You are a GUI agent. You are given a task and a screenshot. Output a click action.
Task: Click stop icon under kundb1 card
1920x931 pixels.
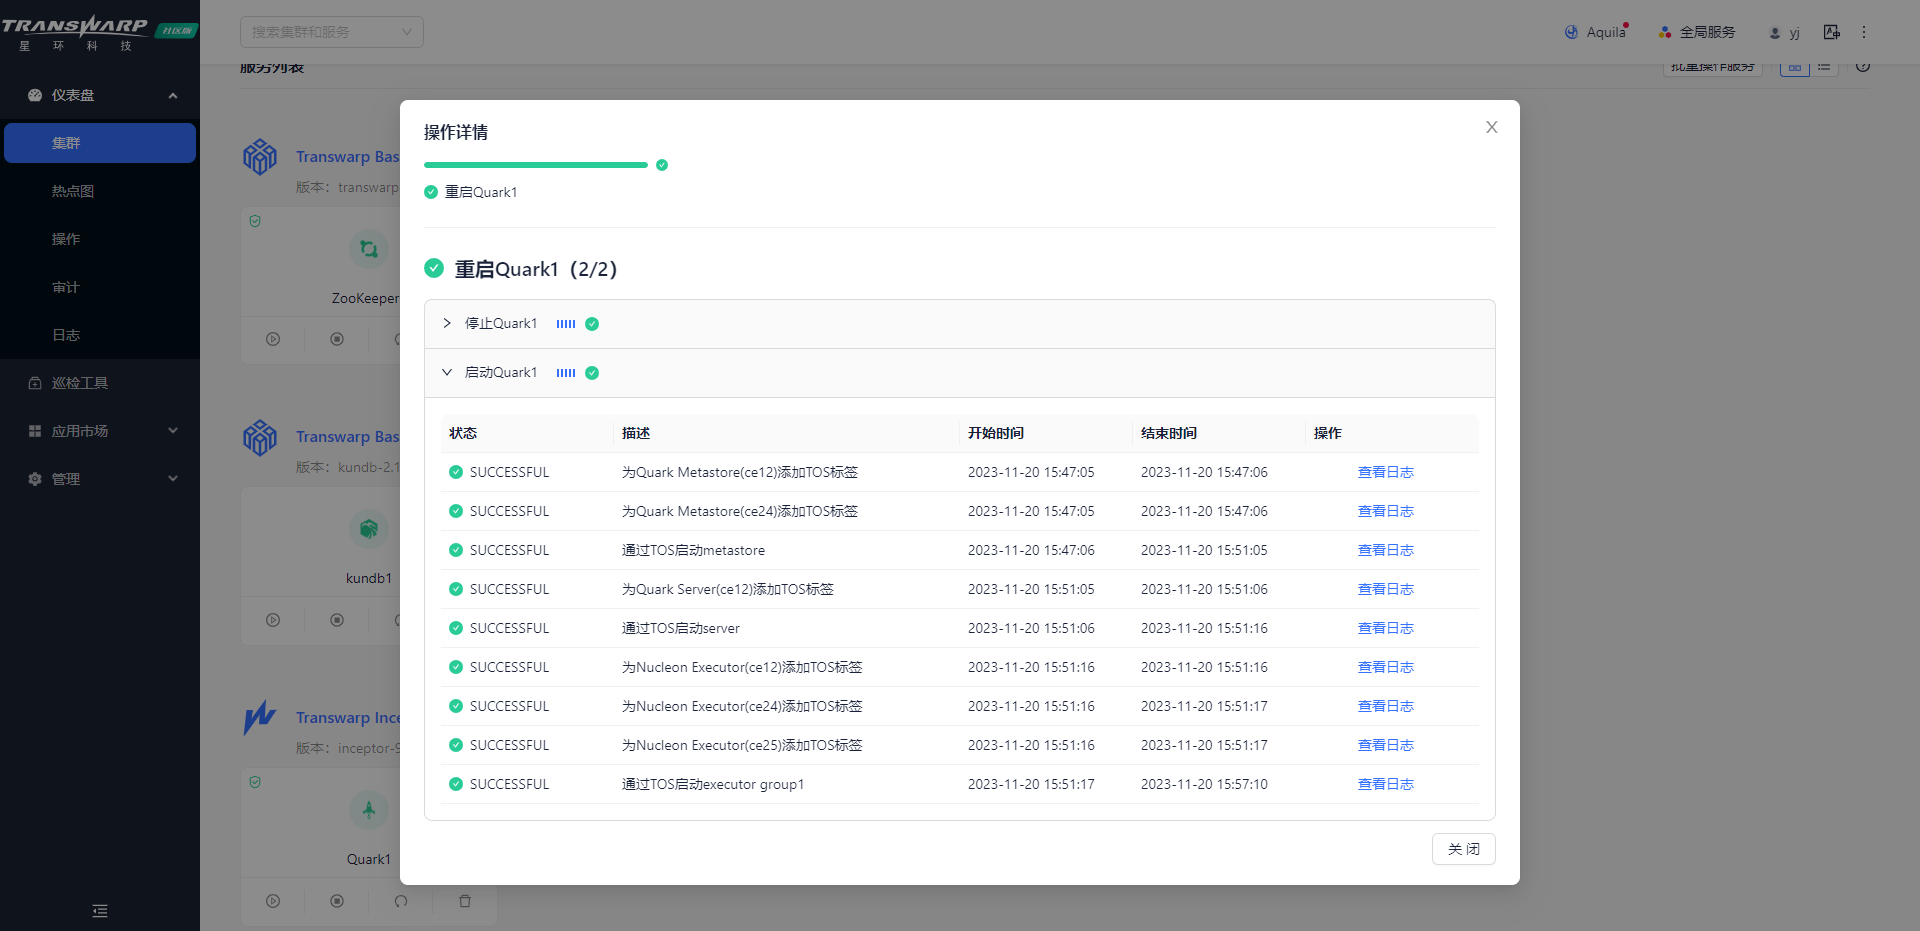point(337,620)
